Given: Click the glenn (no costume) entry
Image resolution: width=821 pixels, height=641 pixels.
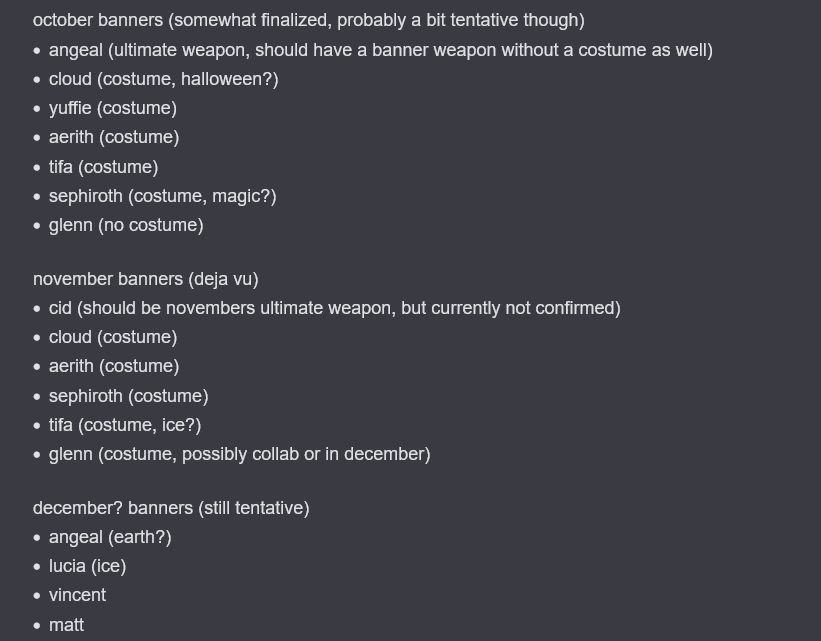Looking at the screenshot, I should tap(126, 225).
